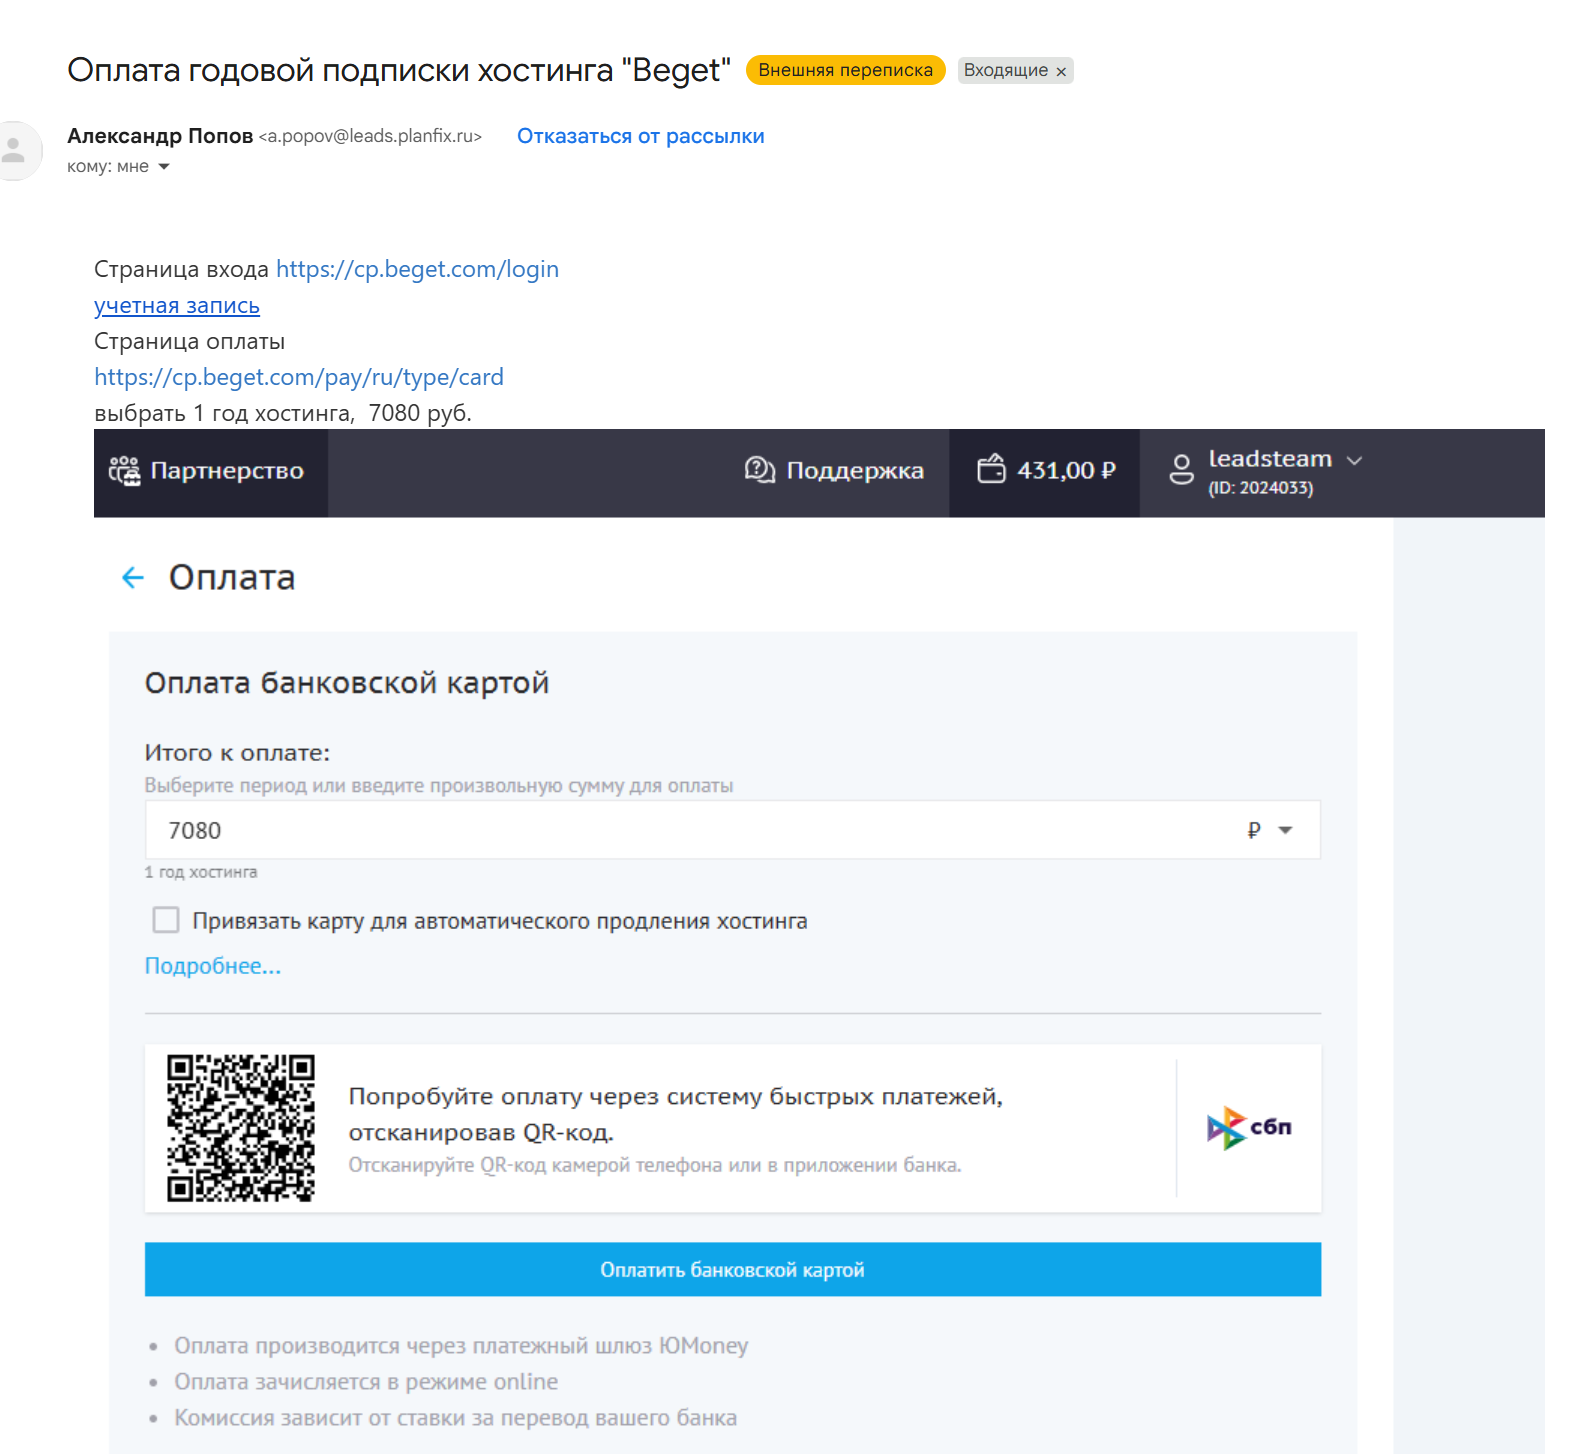Open the Партнерство menu item
Image resolution: width=1579 pixels, height=1454 pixels.
coord(210,472)
